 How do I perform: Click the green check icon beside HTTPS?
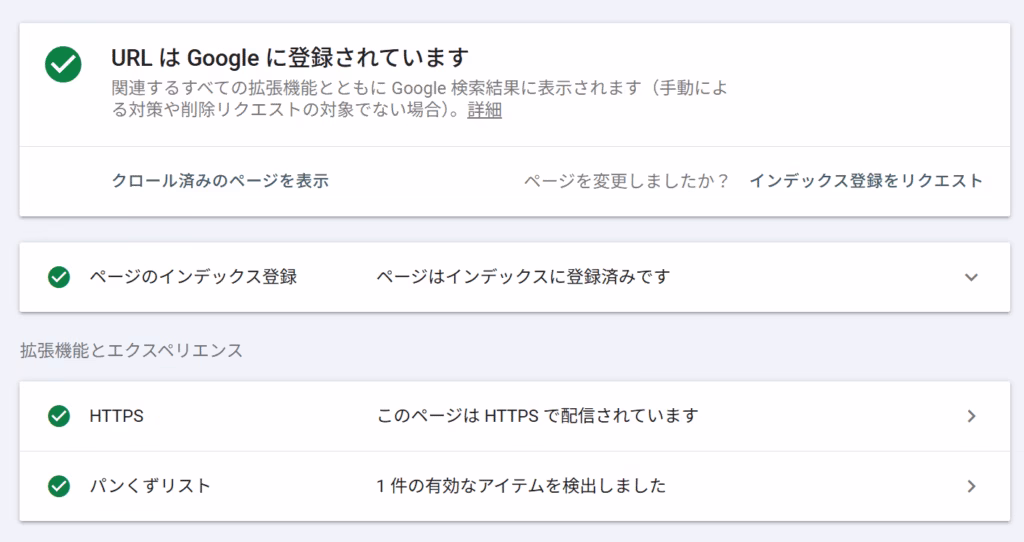[59, 416]
